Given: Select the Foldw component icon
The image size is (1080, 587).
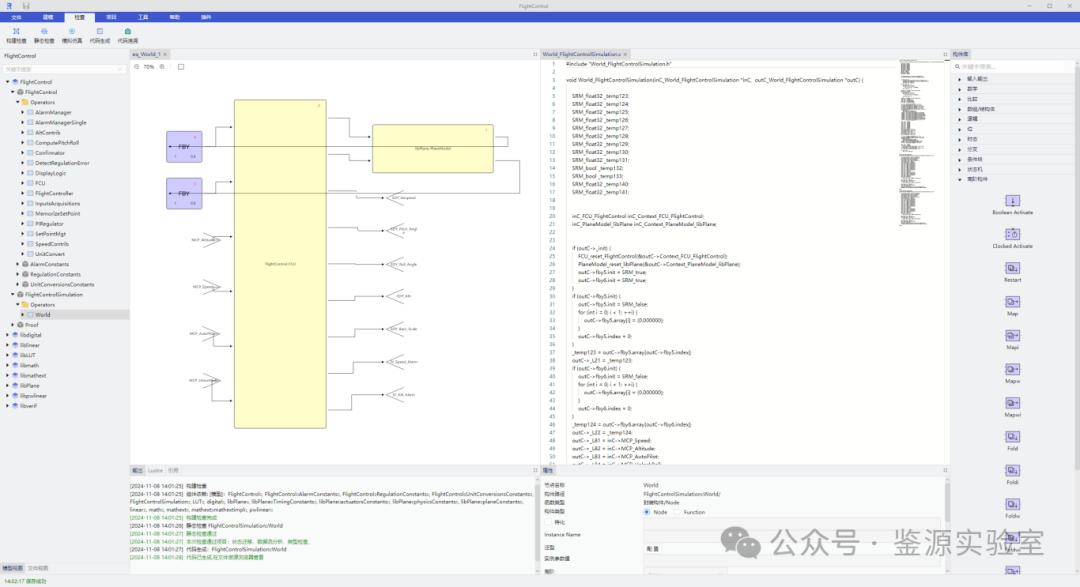Looking at the screenshot, I should point(1012,504).
